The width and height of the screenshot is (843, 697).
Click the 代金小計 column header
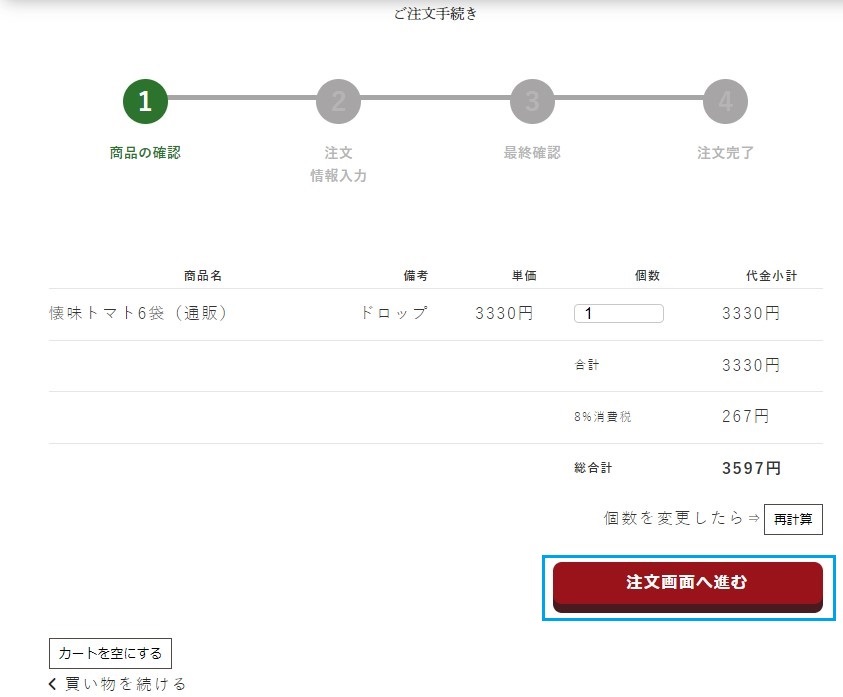pos(771,276)
